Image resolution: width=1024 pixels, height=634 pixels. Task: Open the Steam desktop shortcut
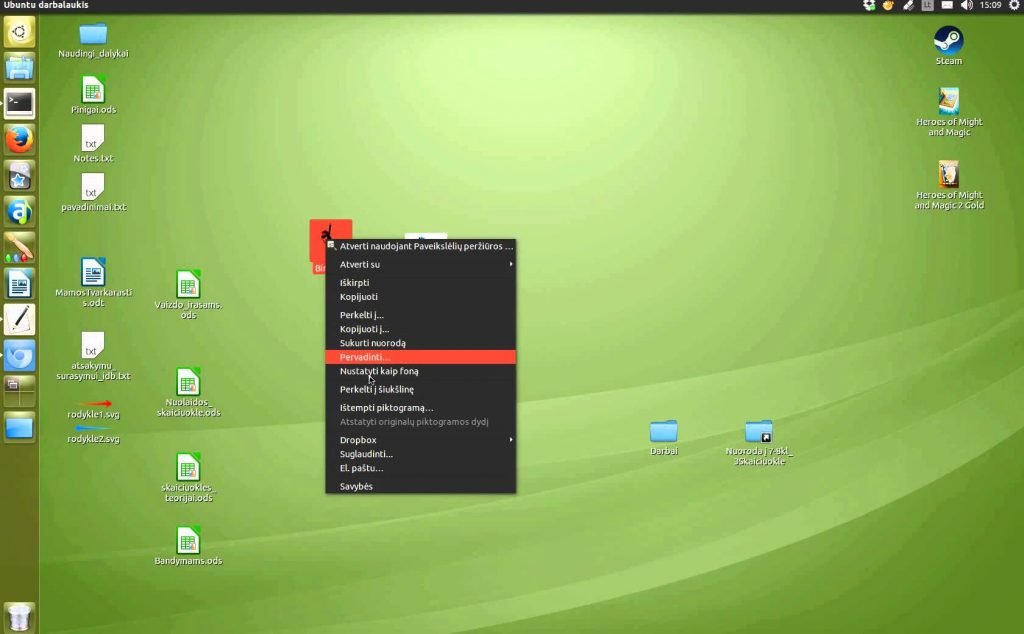pyautogui.click(x=948, y=46)
